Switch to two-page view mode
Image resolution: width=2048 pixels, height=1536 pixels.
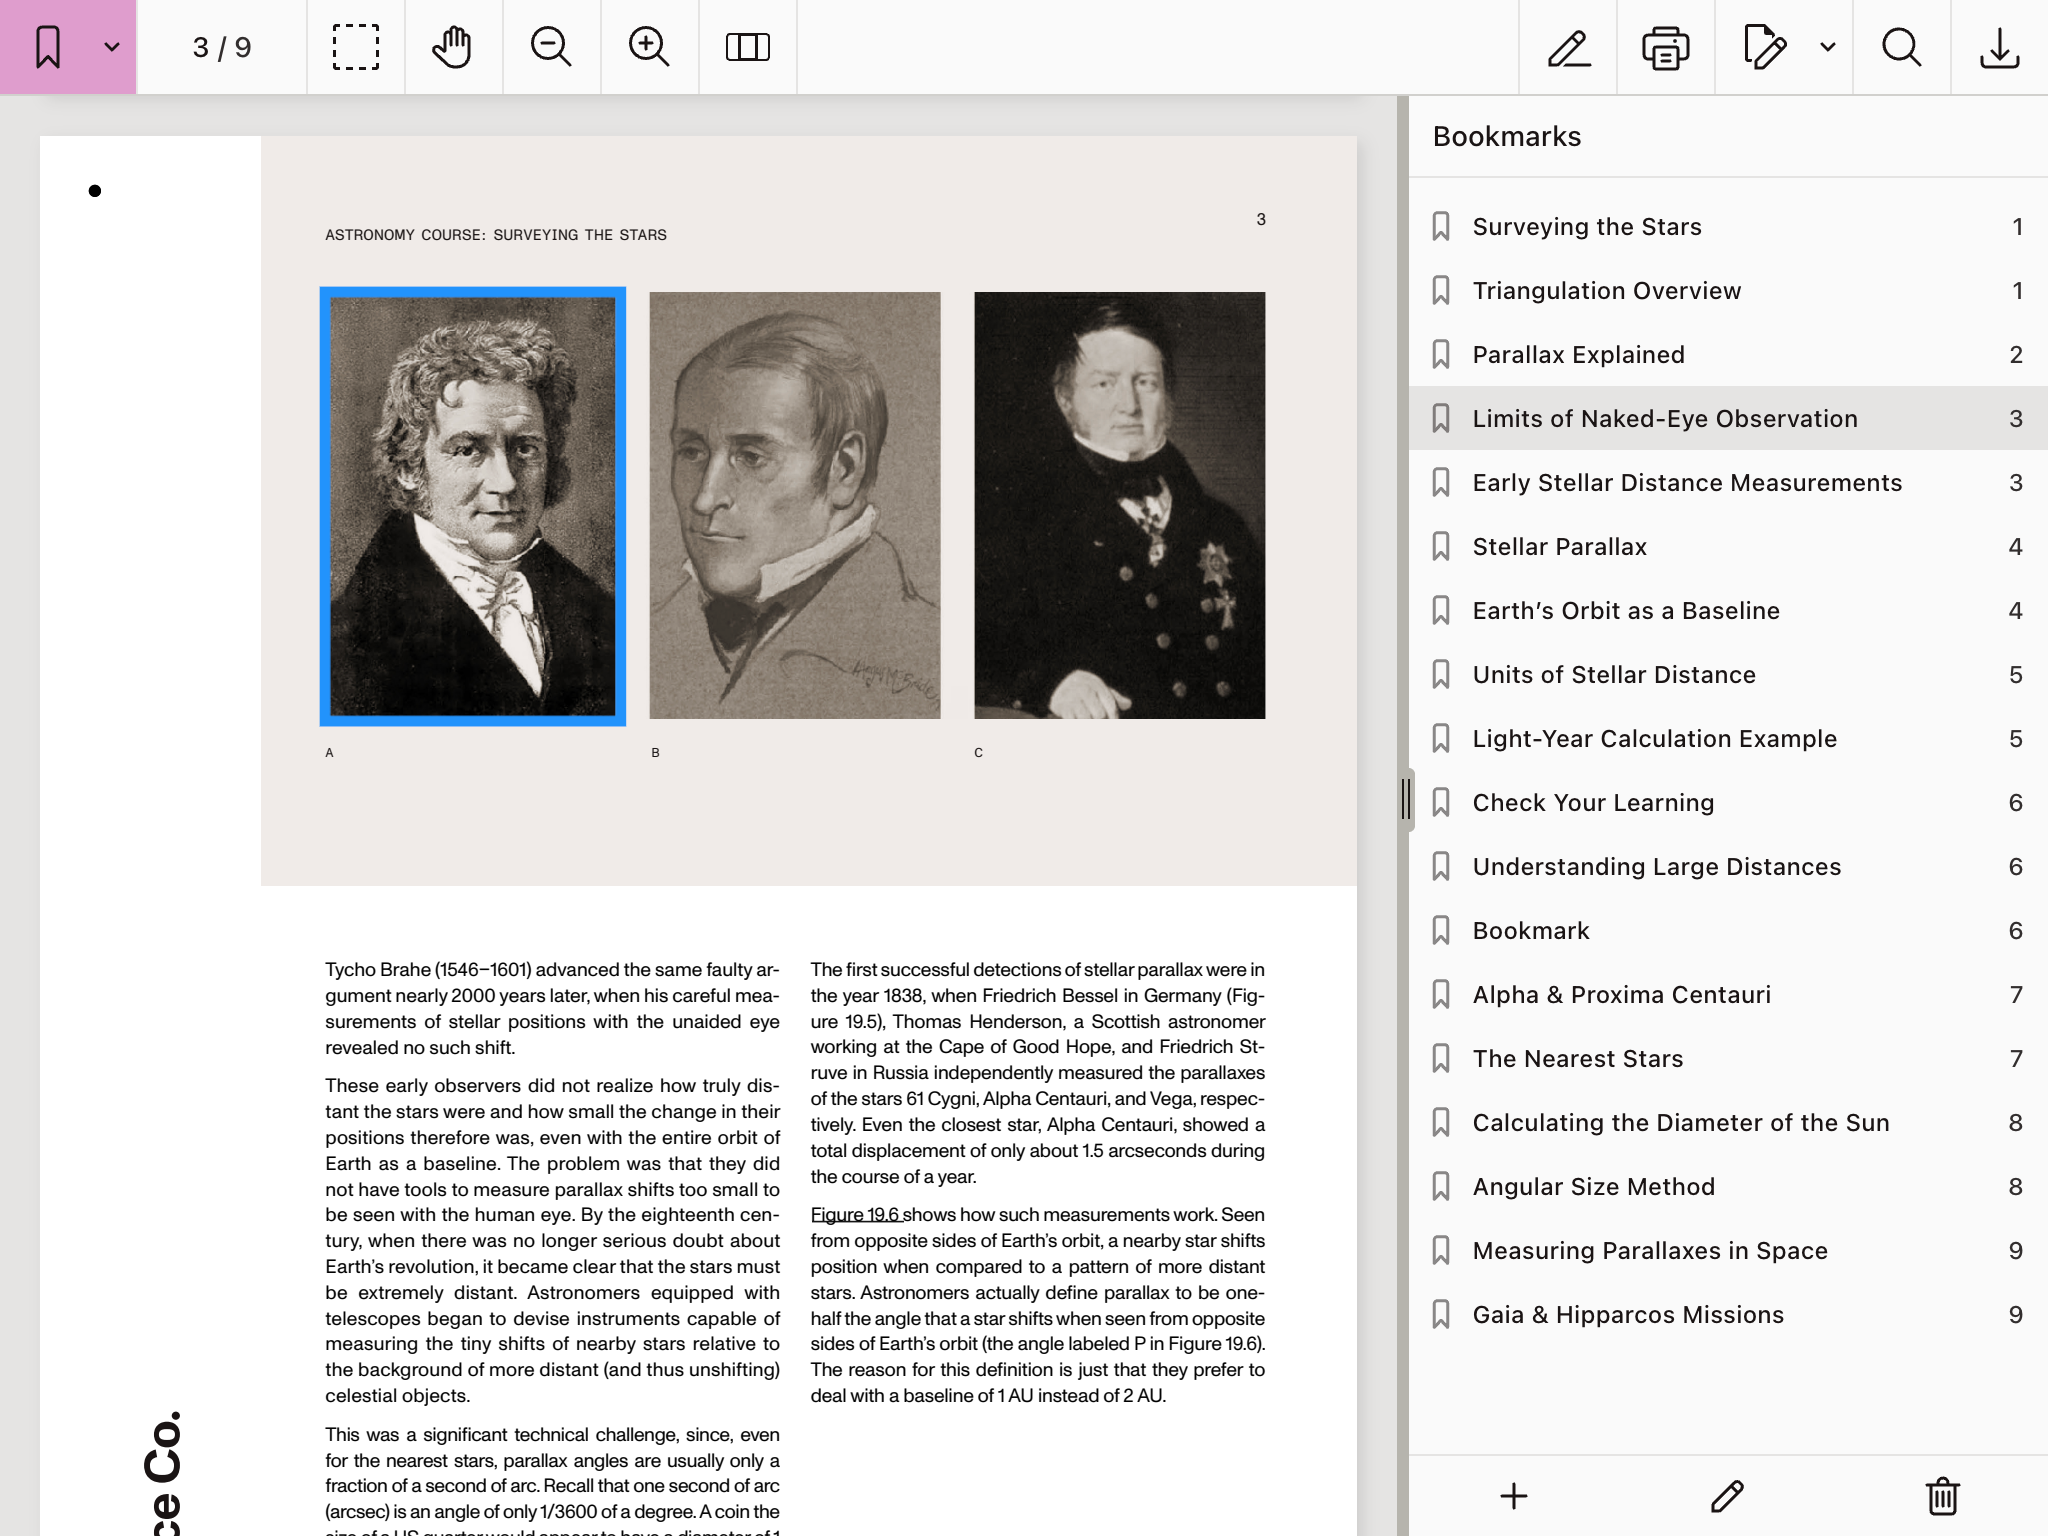click(x=747, y=46)
